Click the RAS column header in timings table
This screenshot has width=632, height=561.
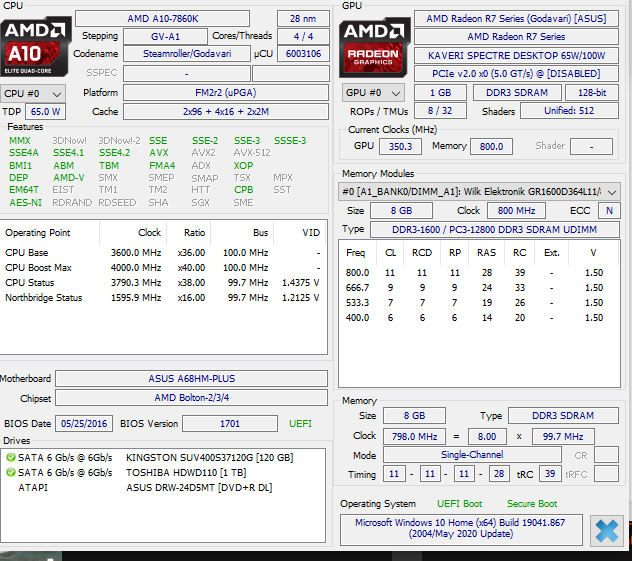tap(486, 253)
